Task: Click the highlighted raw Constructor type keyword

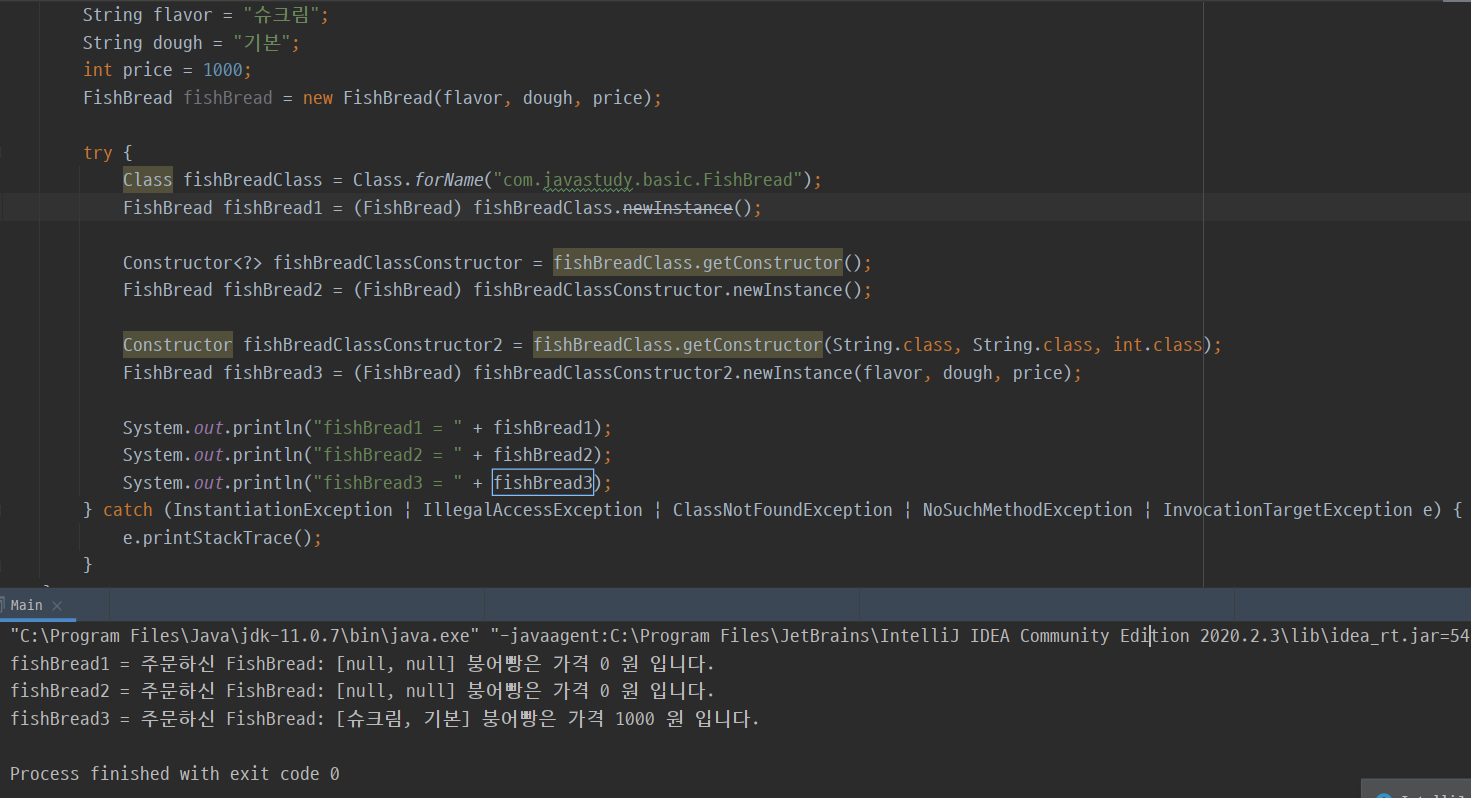Action: pyautogui.click(x=177, y=345)
